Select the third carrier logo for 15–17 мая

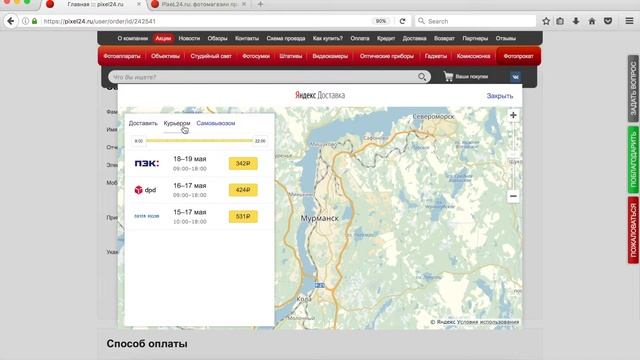pyautogui.click(x=147, y=216)
